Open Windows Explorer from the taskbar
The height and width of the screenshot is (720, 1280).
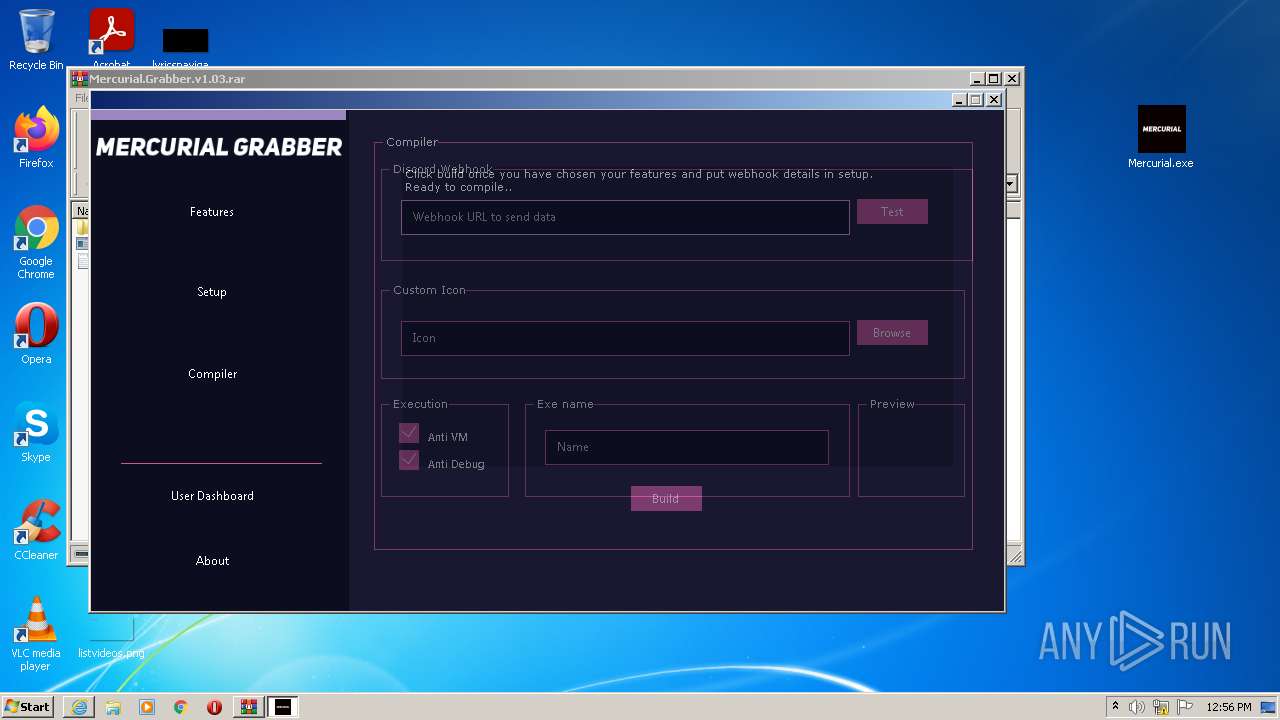113,707
